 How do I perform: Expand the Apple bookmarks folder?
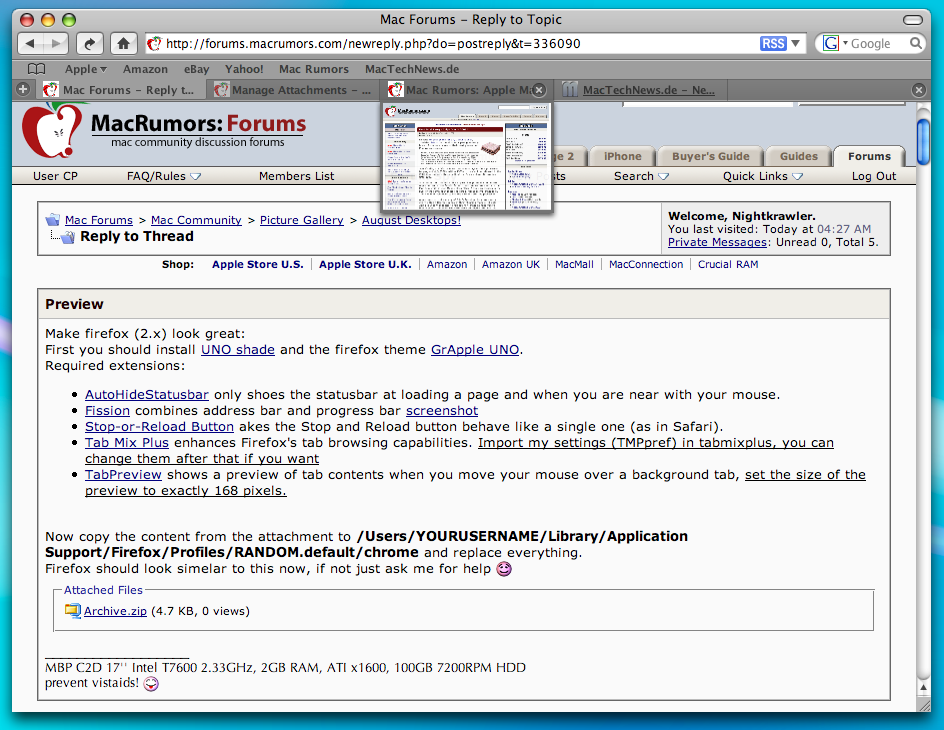[85, 69]
